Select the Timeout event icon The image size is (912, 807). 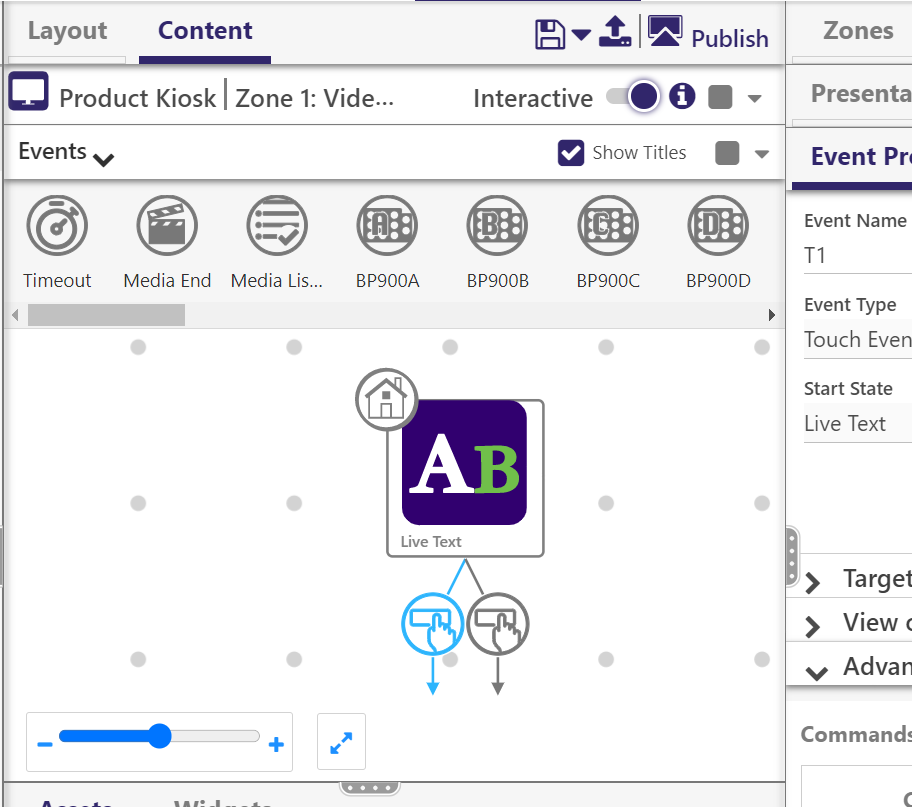57,226
